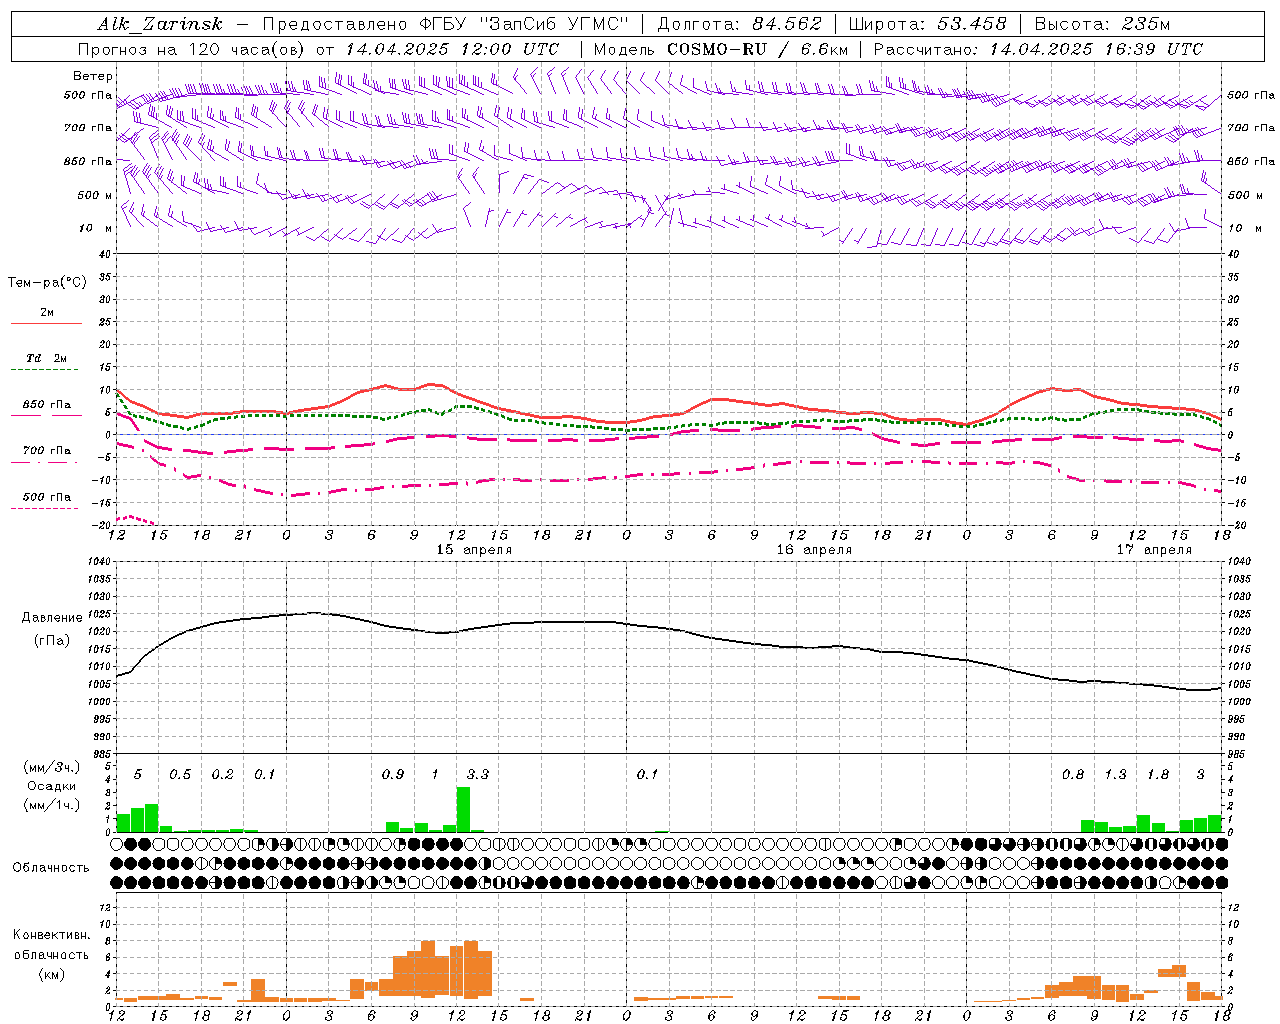Click the 16 апреля date label
Image resolution: width=1280 pixels, height=1024 pixels.
[814, 550]
